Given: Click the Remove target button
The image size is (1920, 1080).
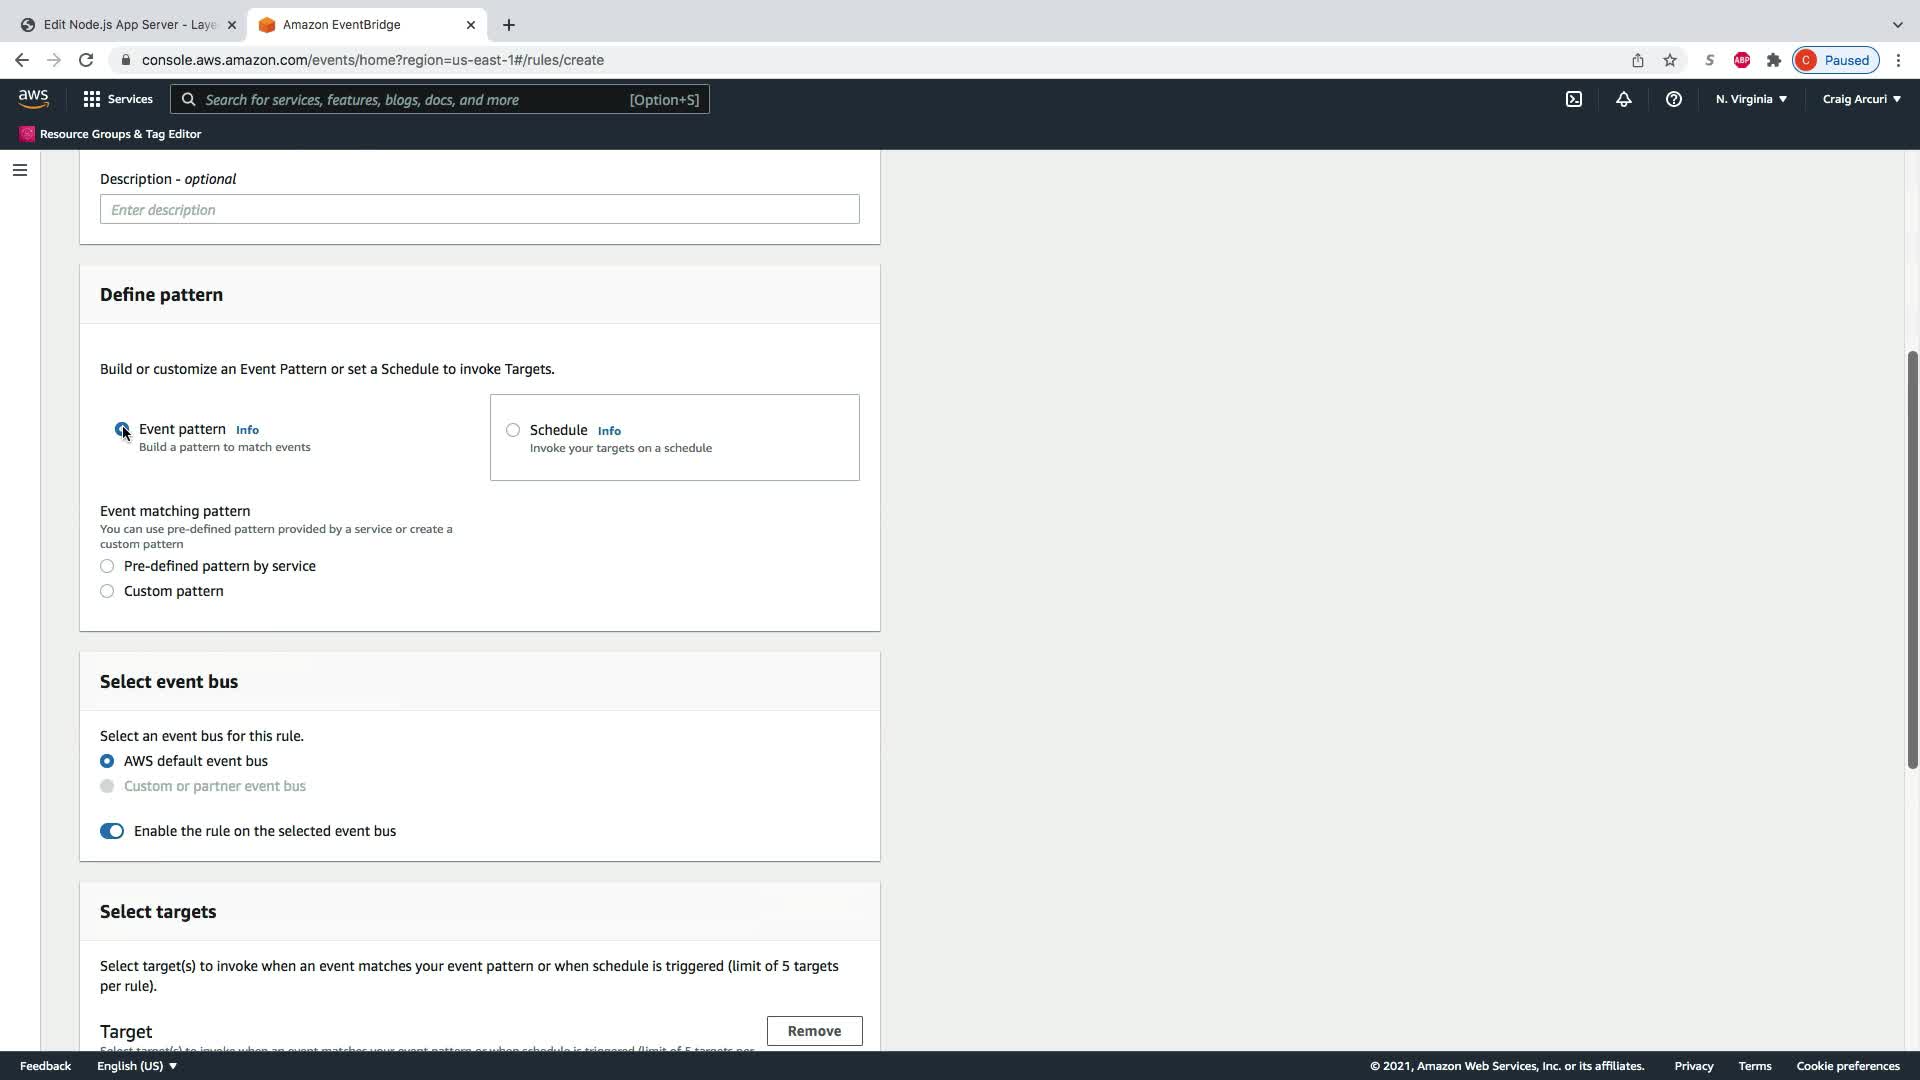Looking at the screenshot, I should pos(814,1031).
